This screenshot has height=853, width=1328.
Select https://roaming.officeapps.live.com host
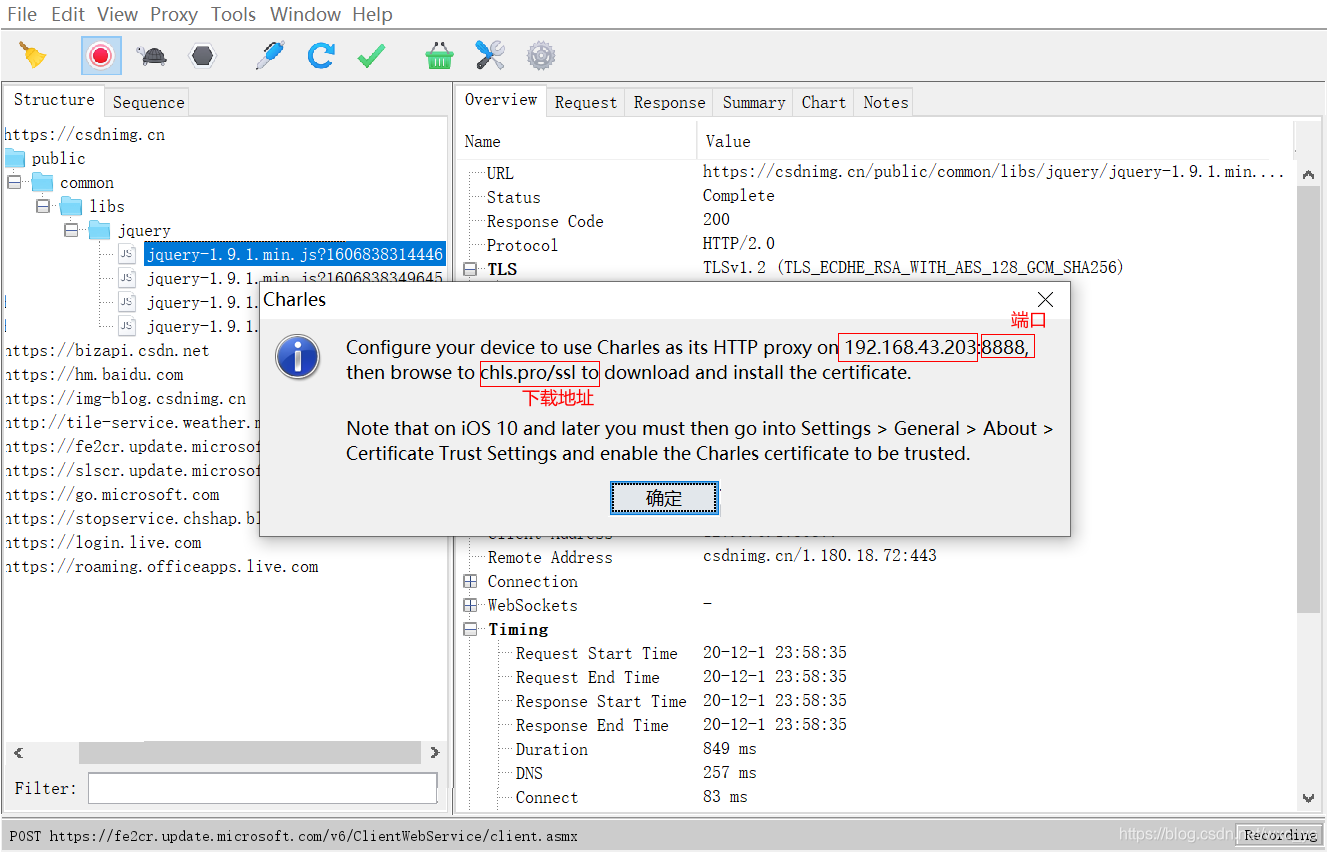(x=161, y=566)
